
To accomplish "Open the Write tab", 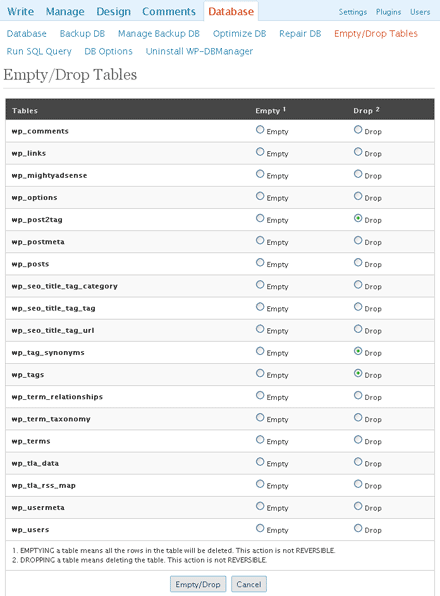I will [21, 11].
